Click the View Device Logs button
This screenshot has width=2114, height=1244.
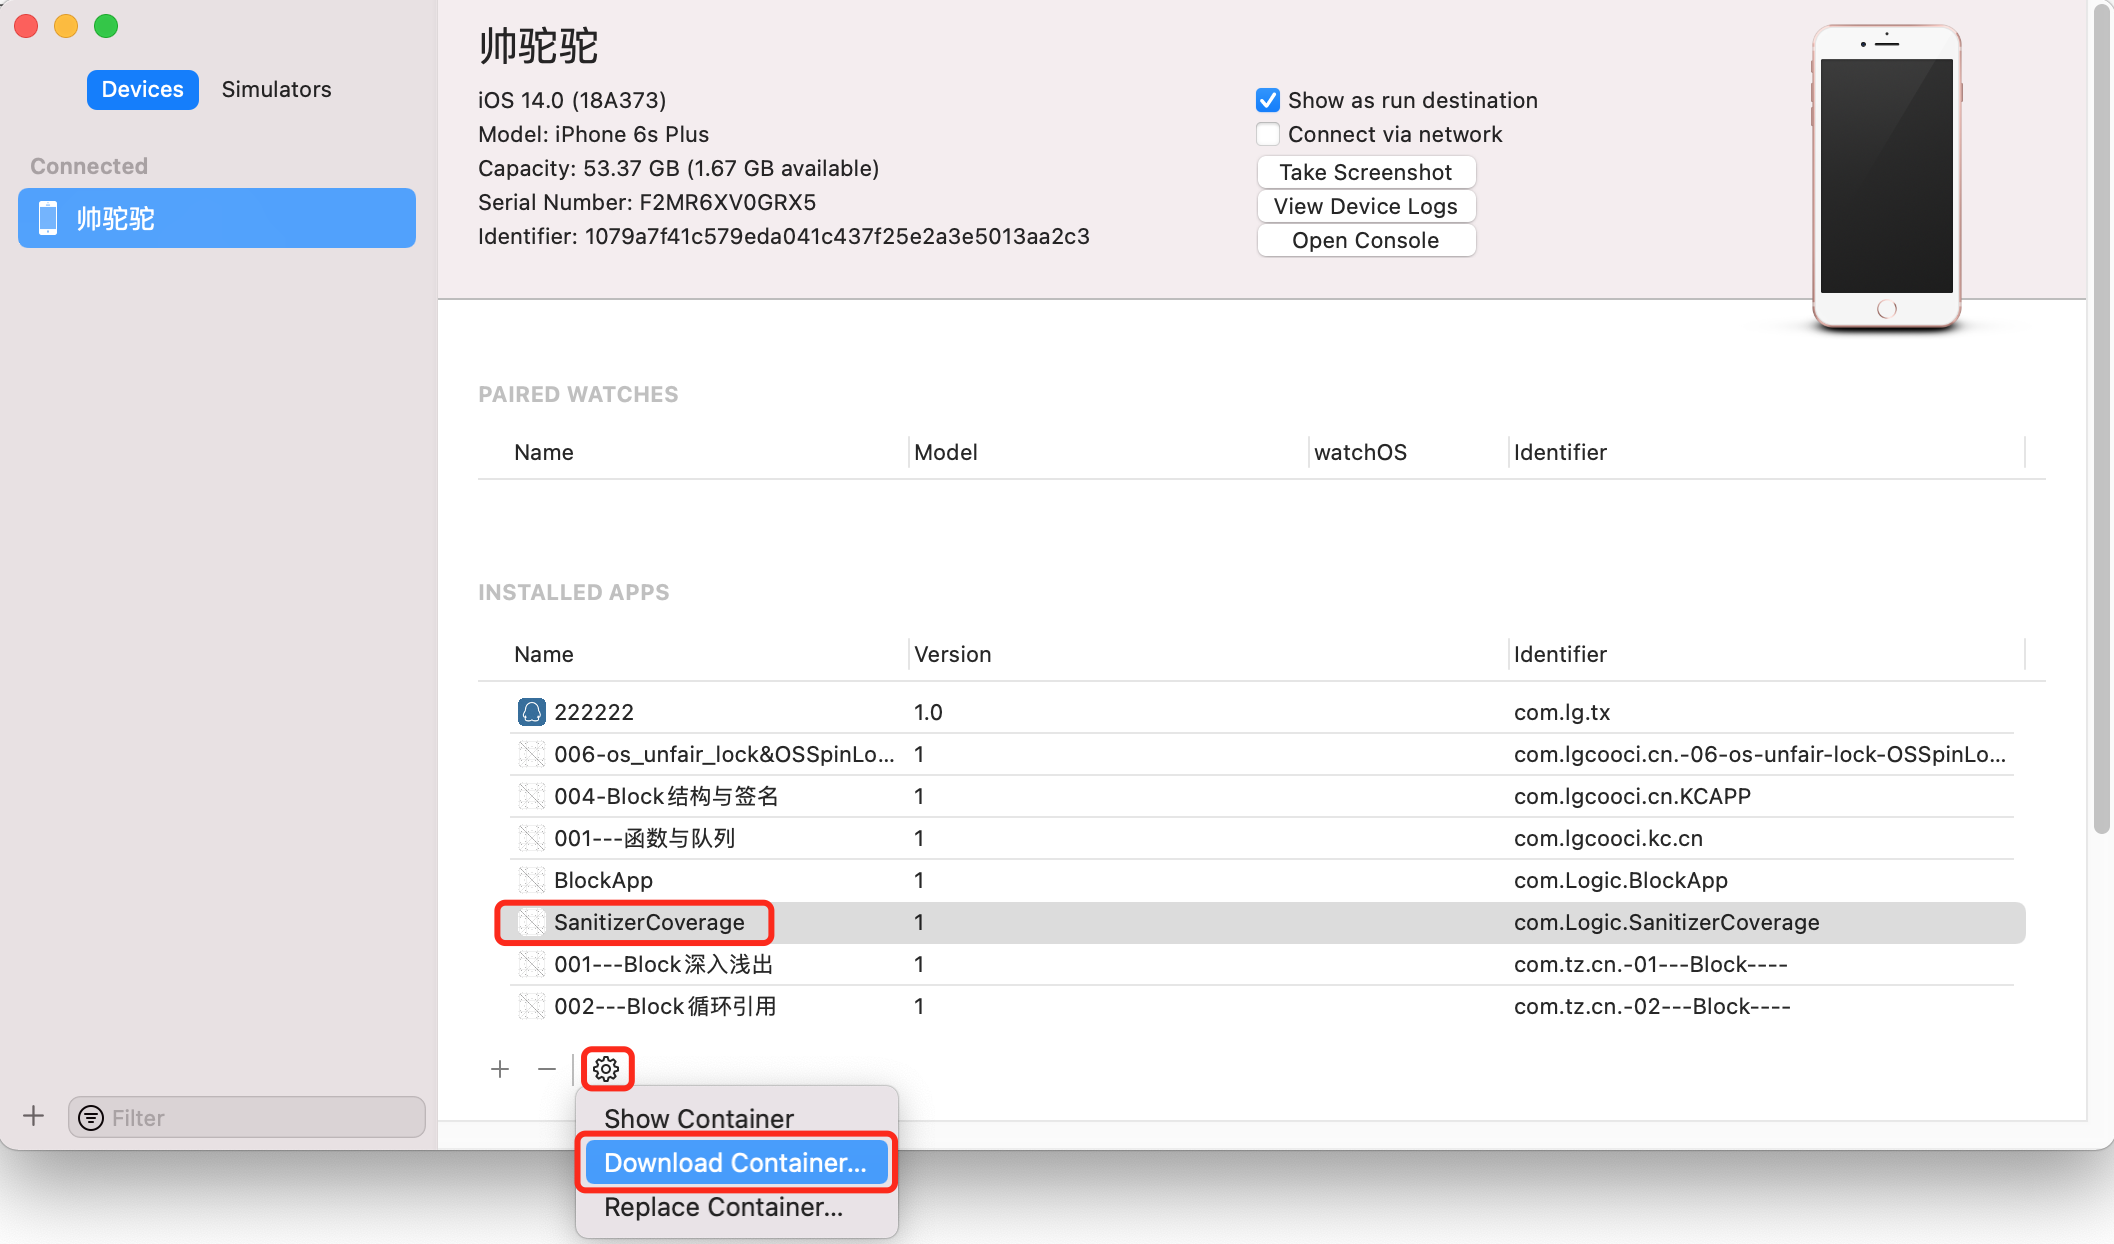point(1366,206)
